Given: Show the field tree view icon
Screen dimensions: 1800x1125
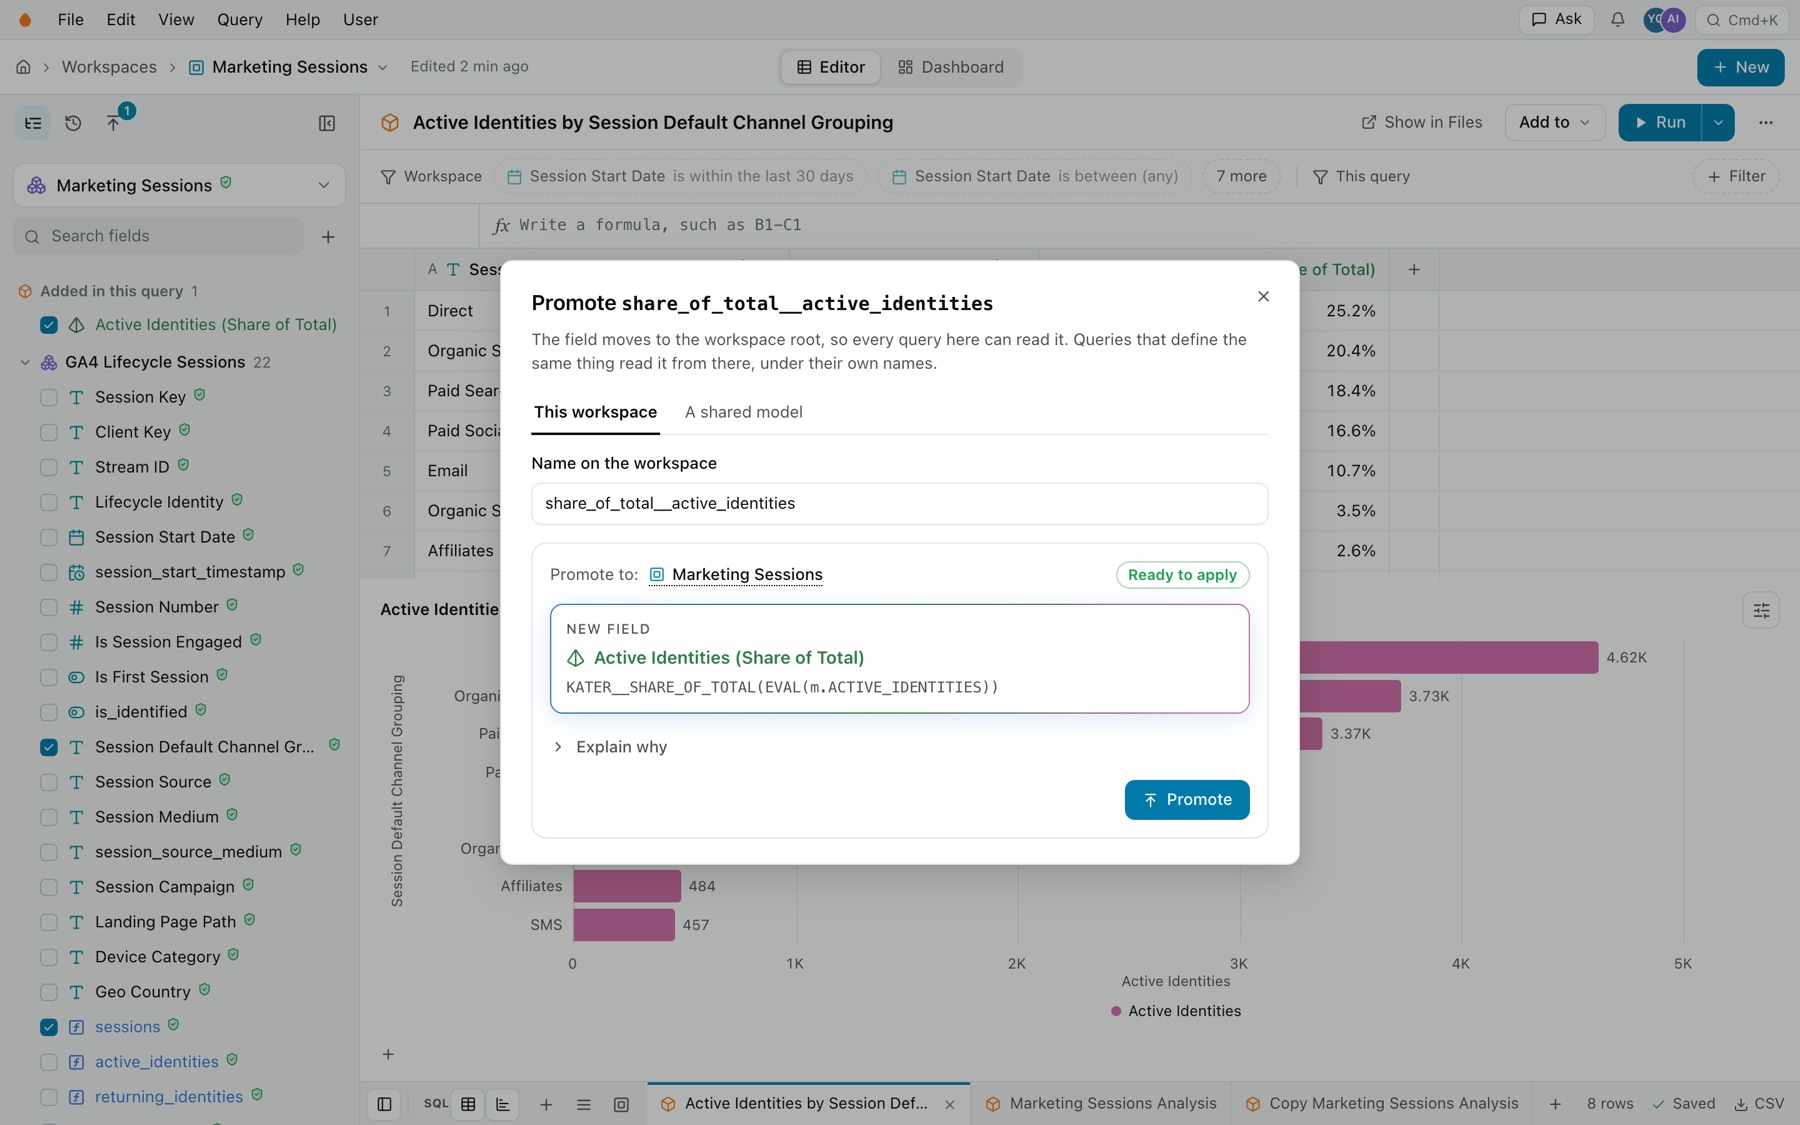Looking at the screenshot, I should pyautogui.click(x=33, y=123).
